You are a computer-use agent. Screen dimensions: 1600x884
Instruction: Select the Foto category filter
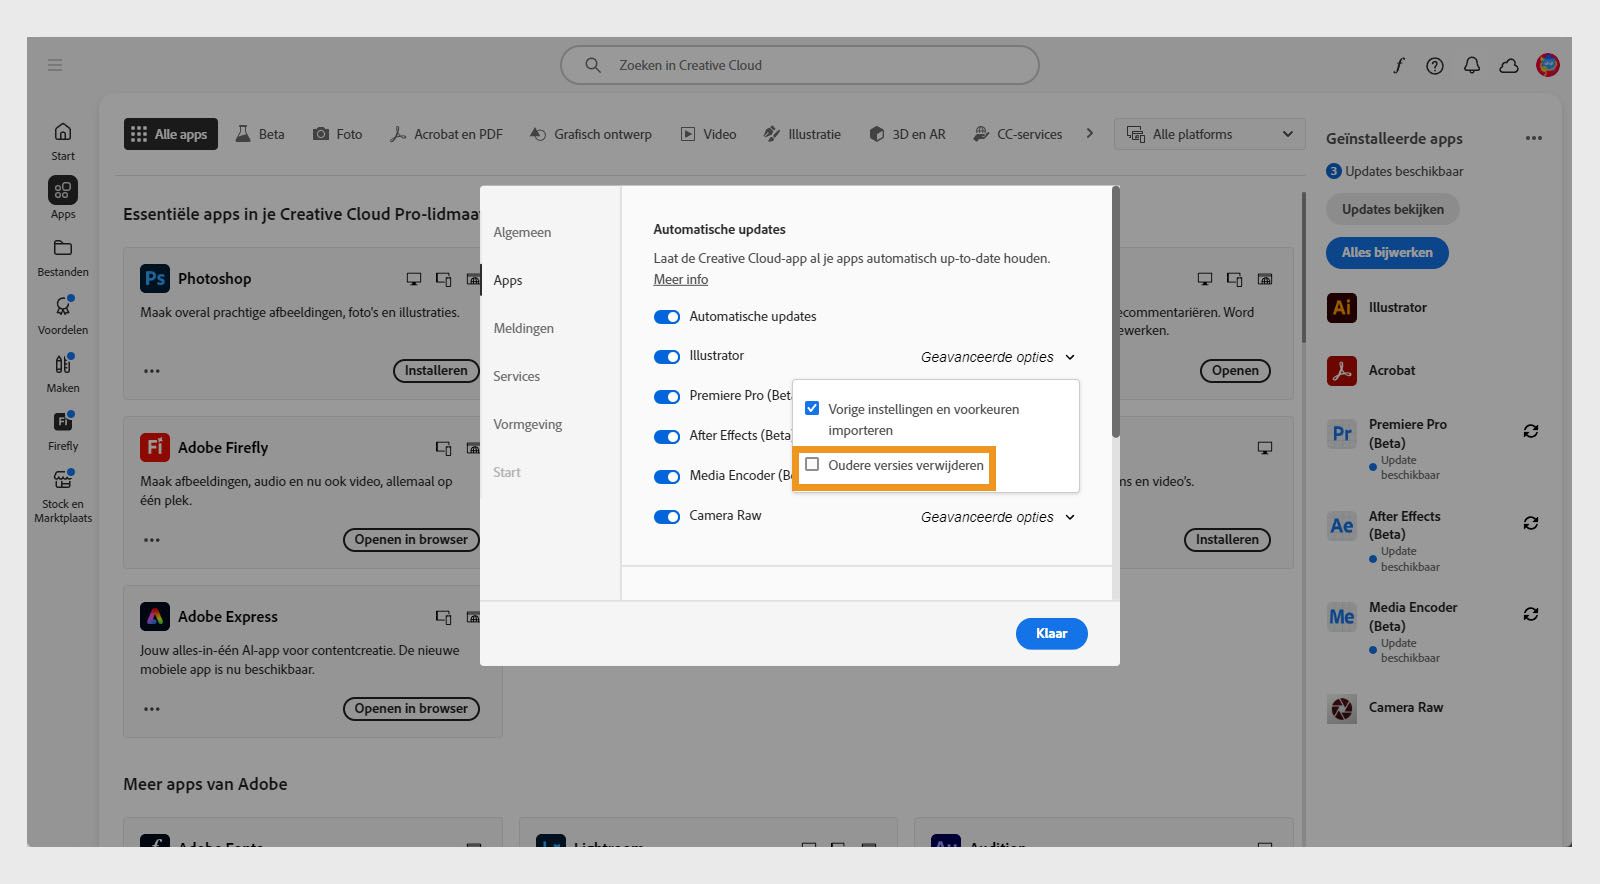(338, 134)
